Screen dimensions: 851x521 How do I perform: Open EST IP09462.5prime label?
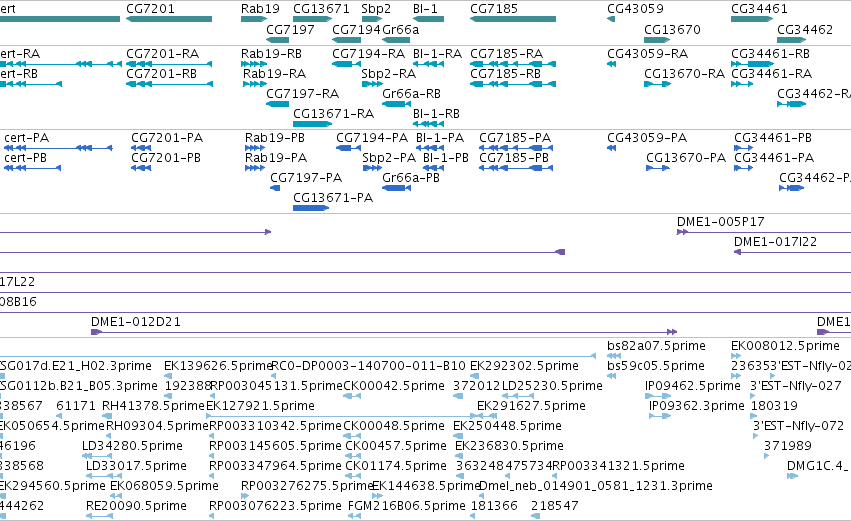coord(693,385)
